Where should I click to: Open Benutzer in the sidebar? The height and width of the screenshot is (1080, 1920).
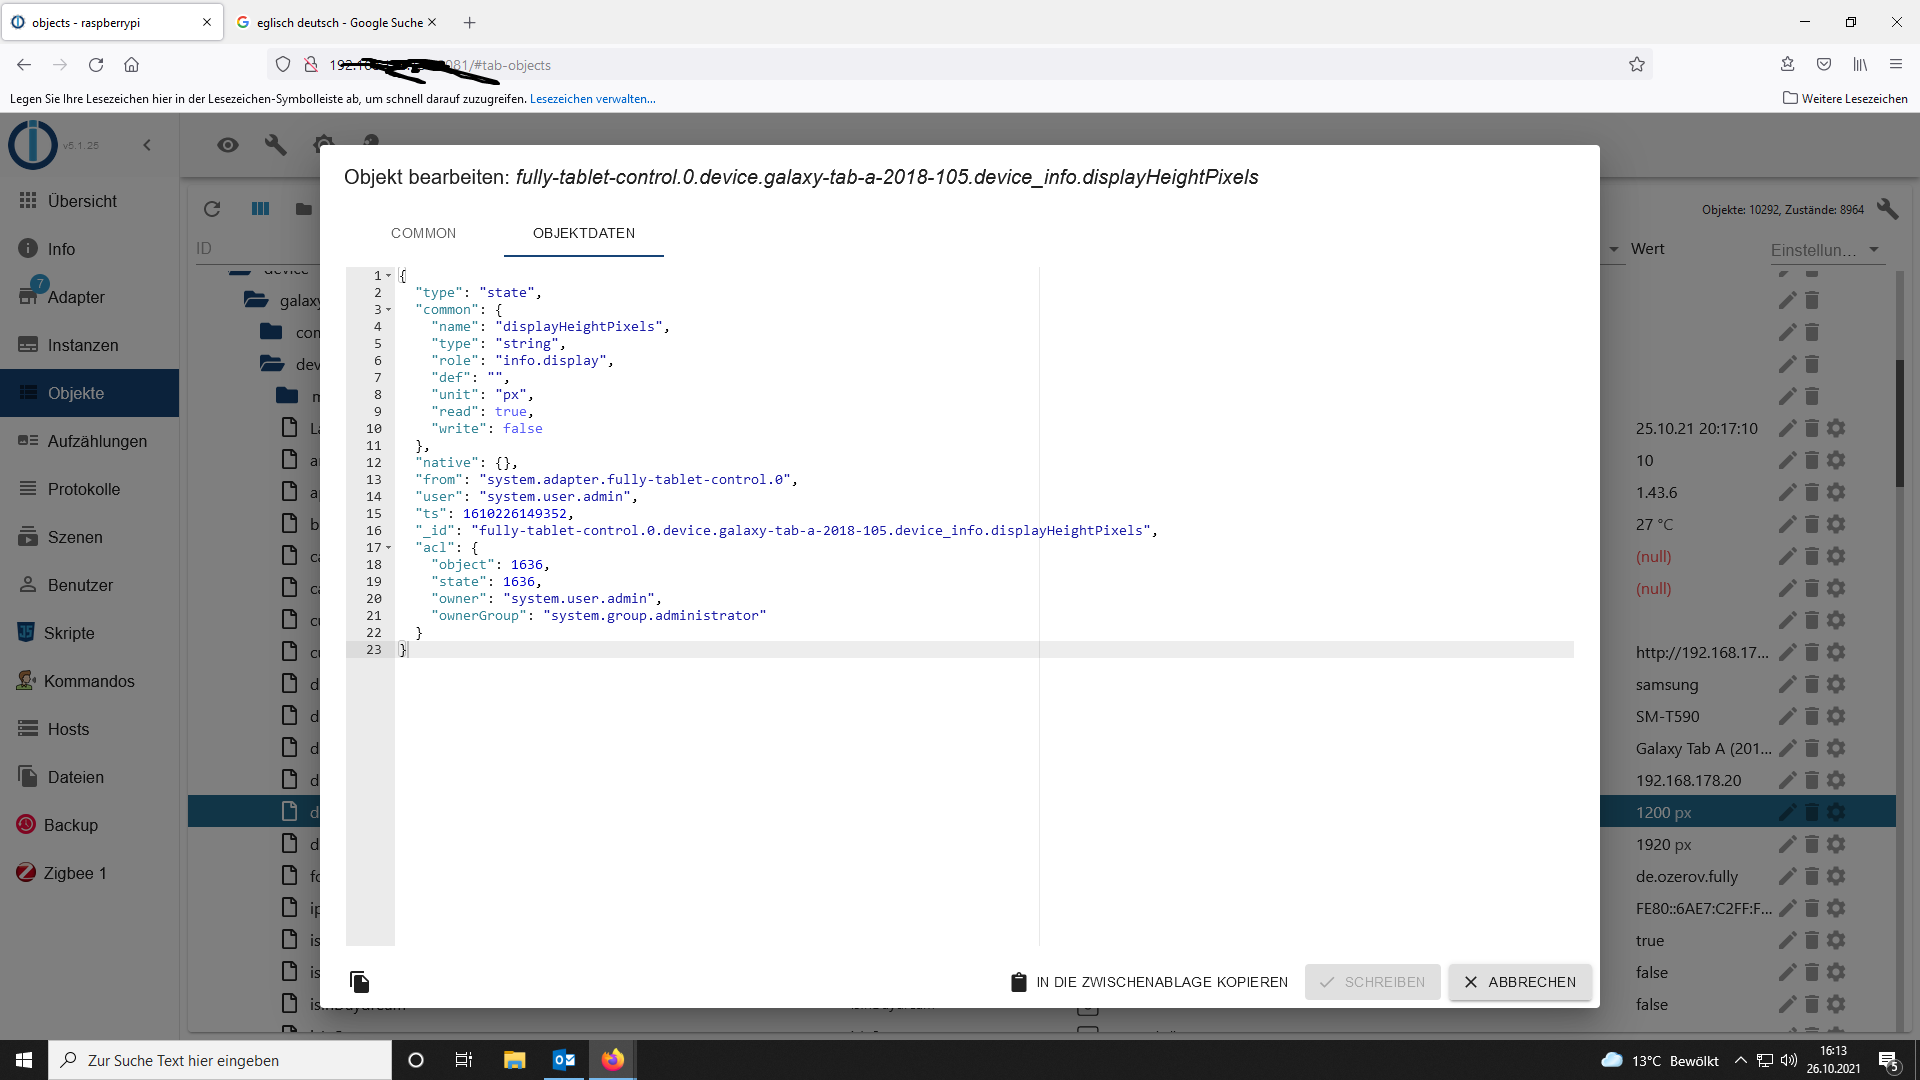point(90,585)
